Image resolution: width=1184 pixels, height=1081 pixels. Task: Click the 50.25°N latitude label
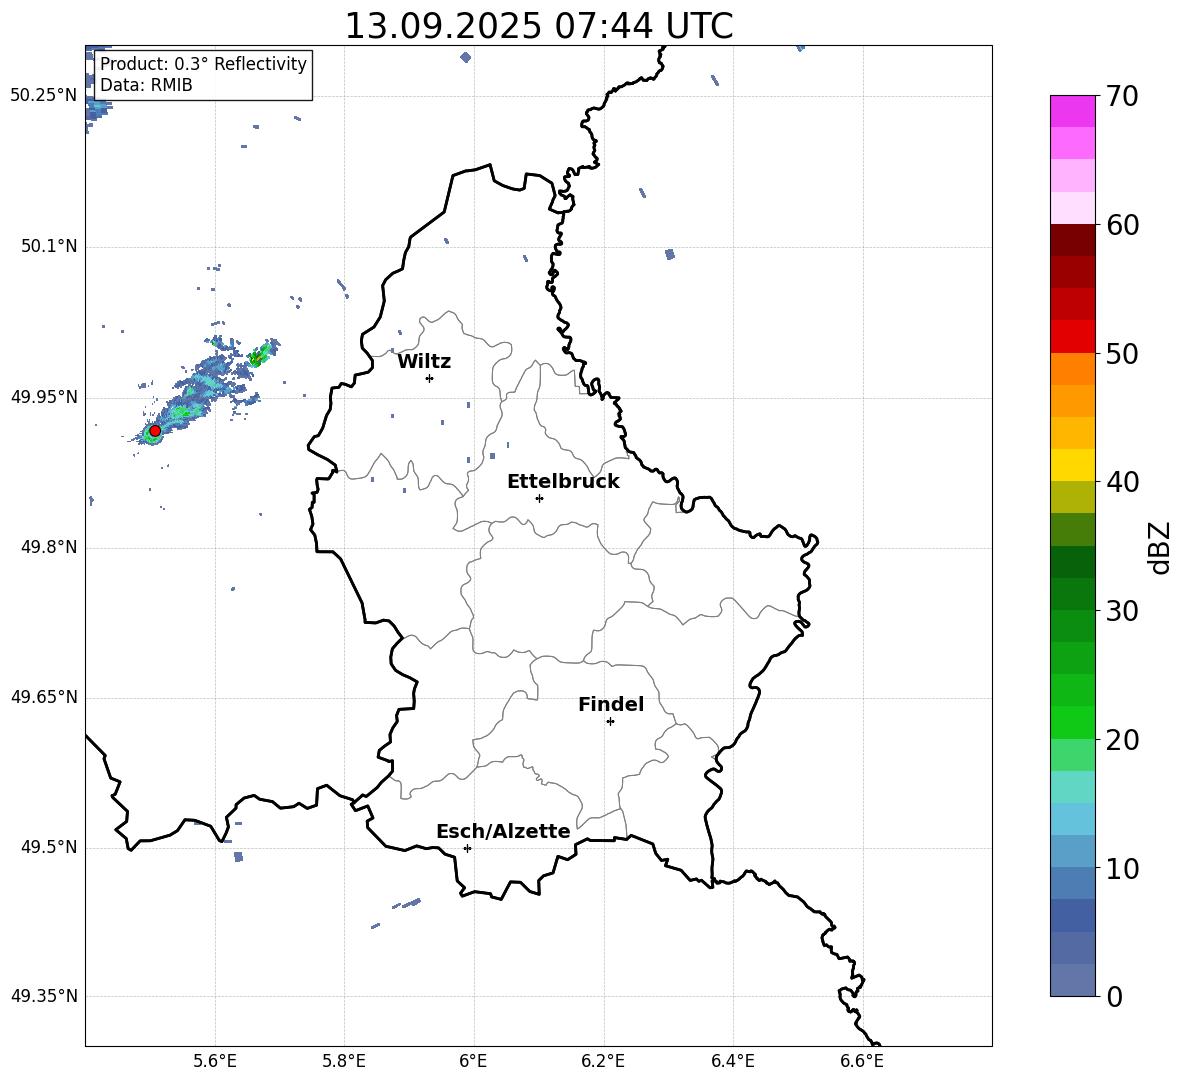(44, 96)
